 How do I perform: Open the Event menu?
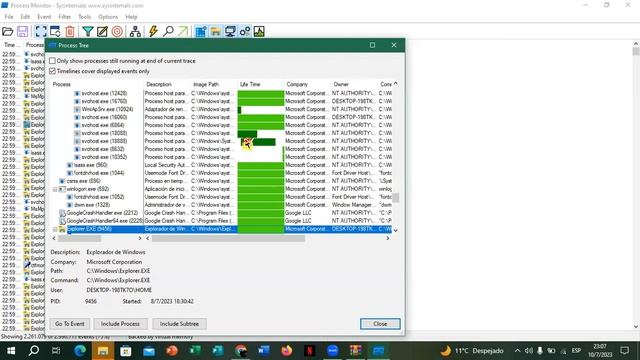(x=44, y=17)
